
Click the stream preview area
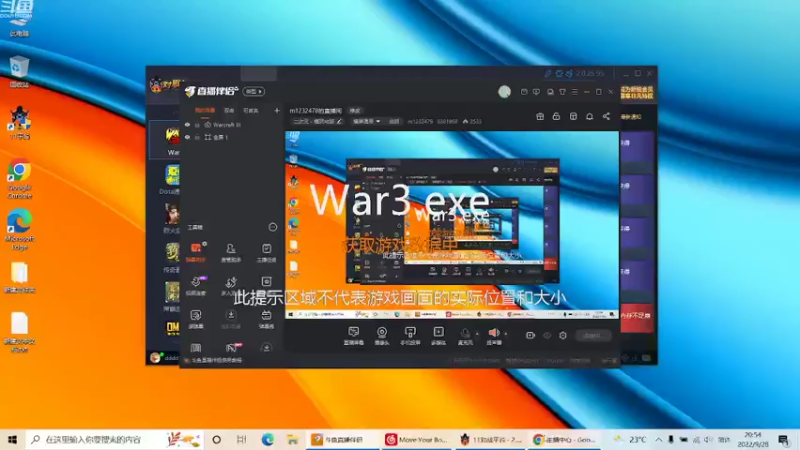pos(452,225)
